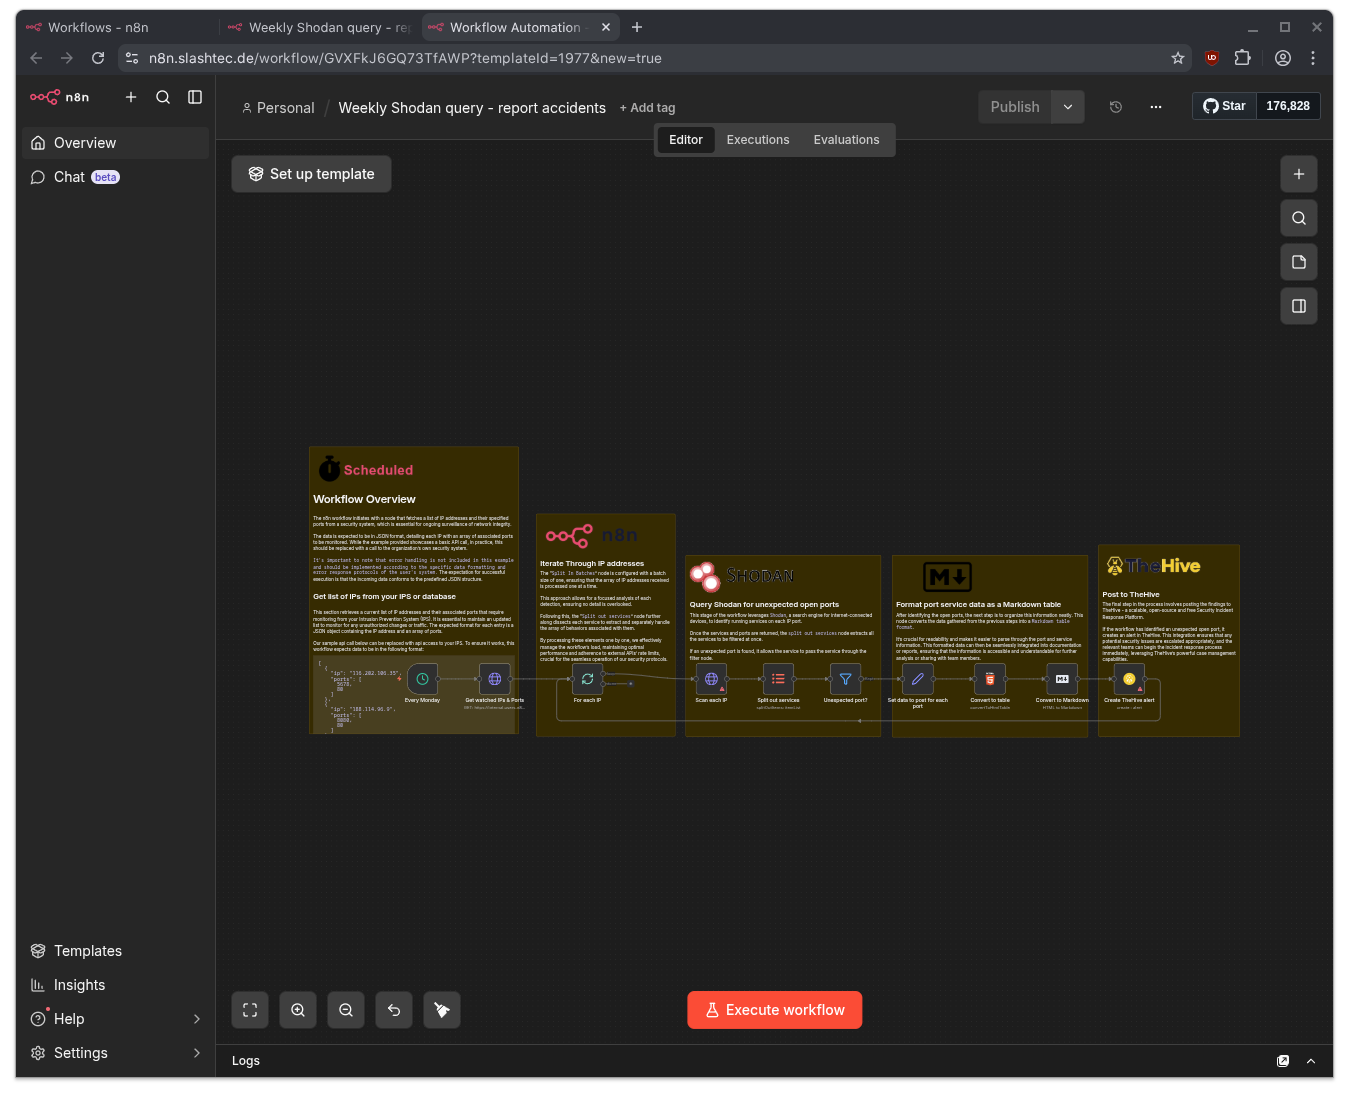The height and width of the screenshot is (1109, 1349).
Task: Switch to the Evaluations tab
Action: [x=846, y=140]
